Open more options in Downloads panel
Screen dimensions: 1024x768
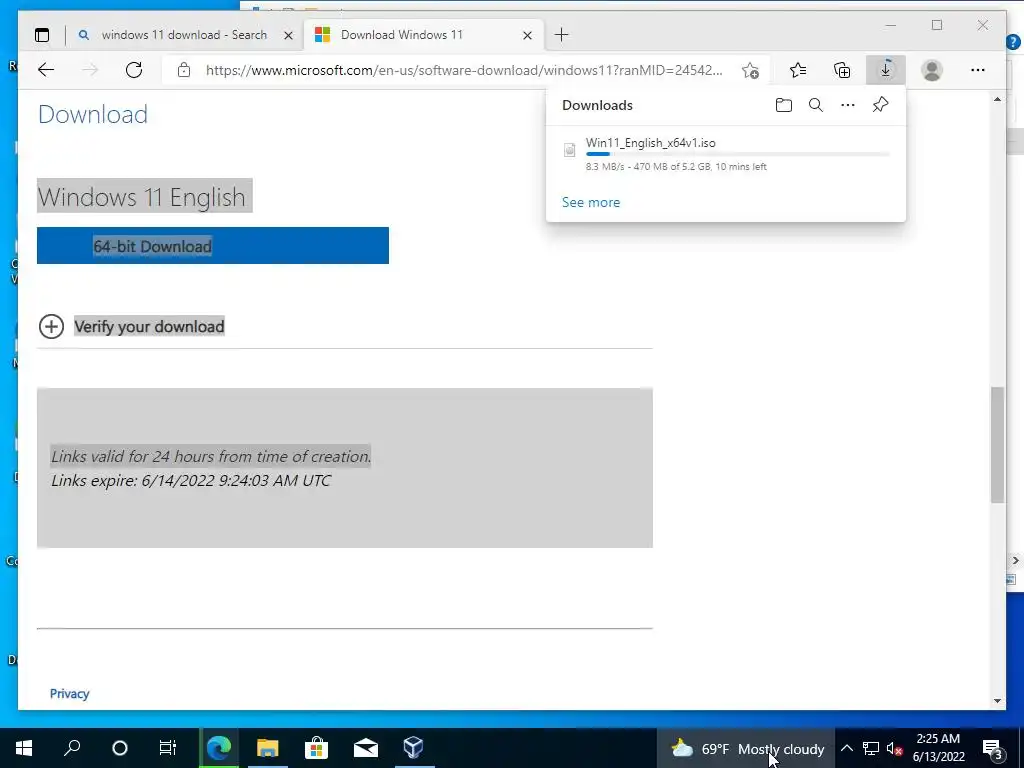click(x=848, y=105)
